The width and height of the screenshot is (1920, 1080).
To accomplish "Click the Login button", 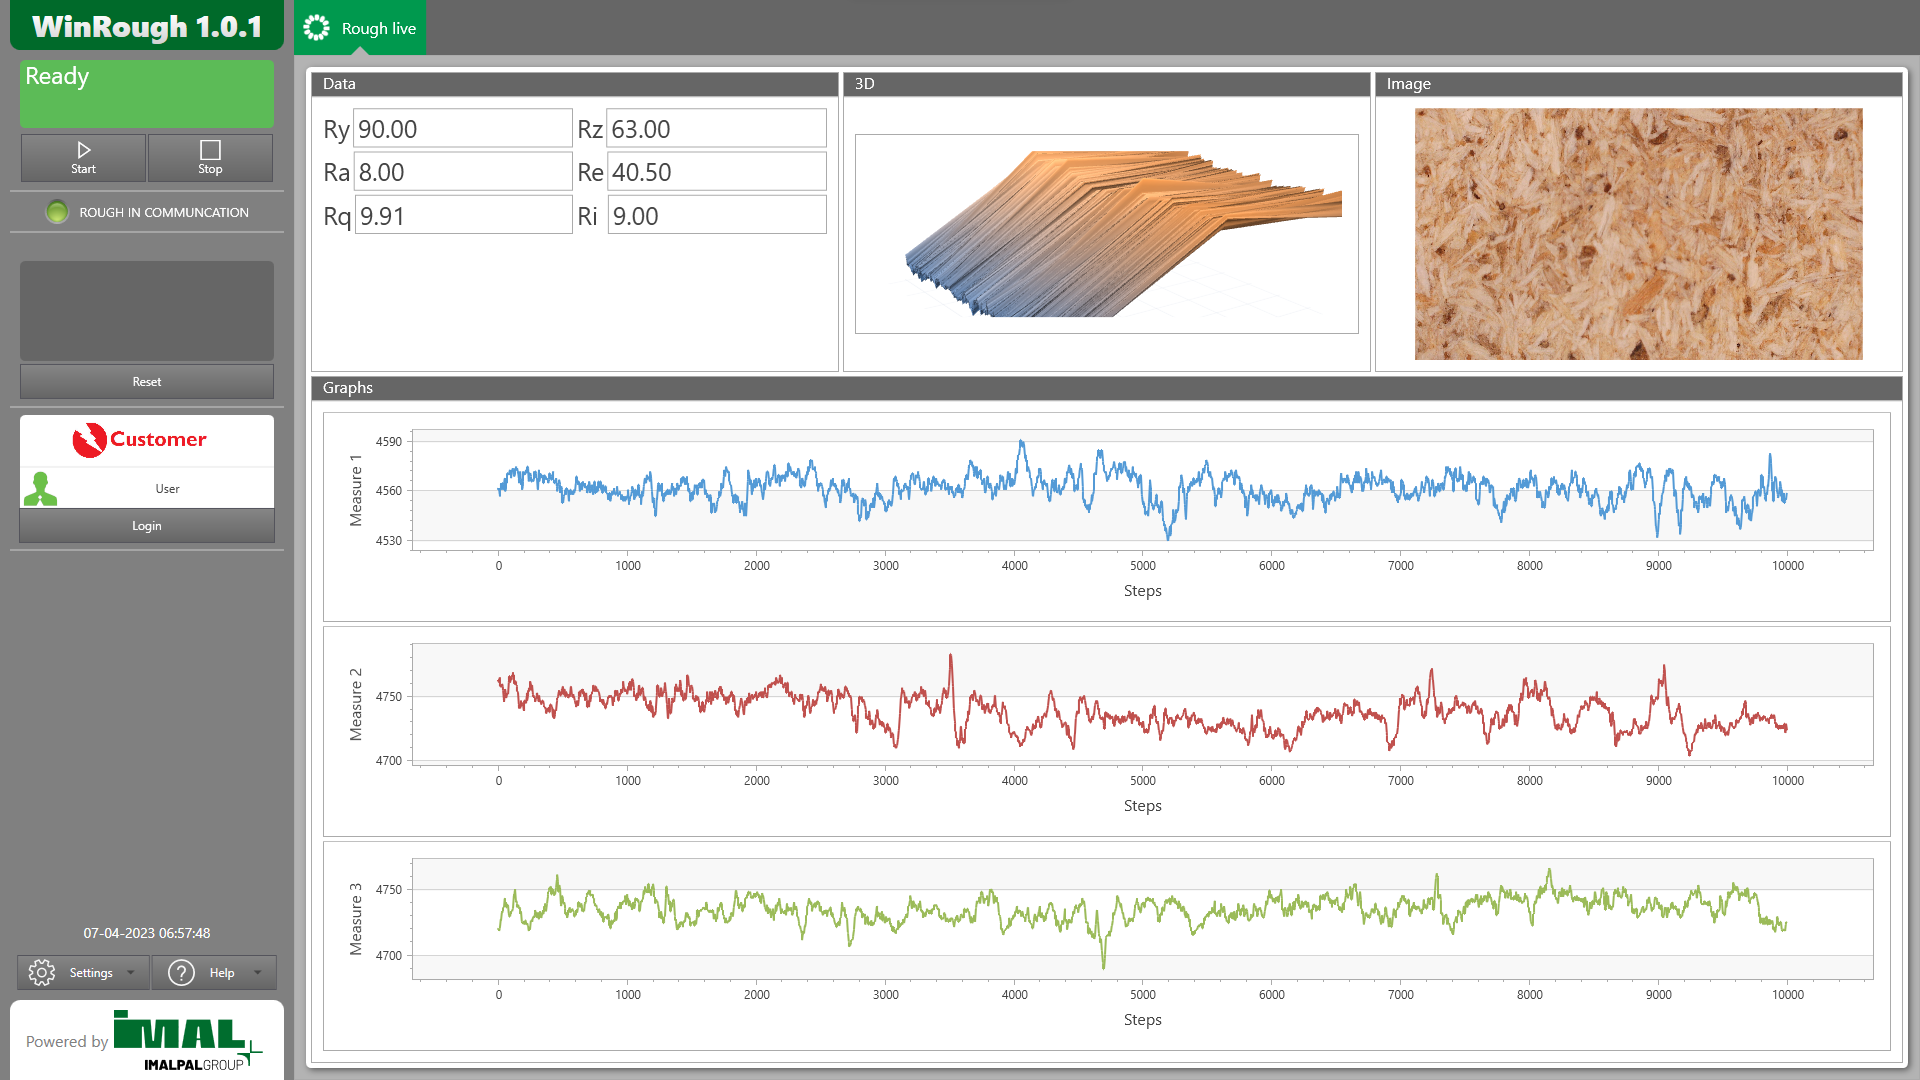I will point(147,525).
